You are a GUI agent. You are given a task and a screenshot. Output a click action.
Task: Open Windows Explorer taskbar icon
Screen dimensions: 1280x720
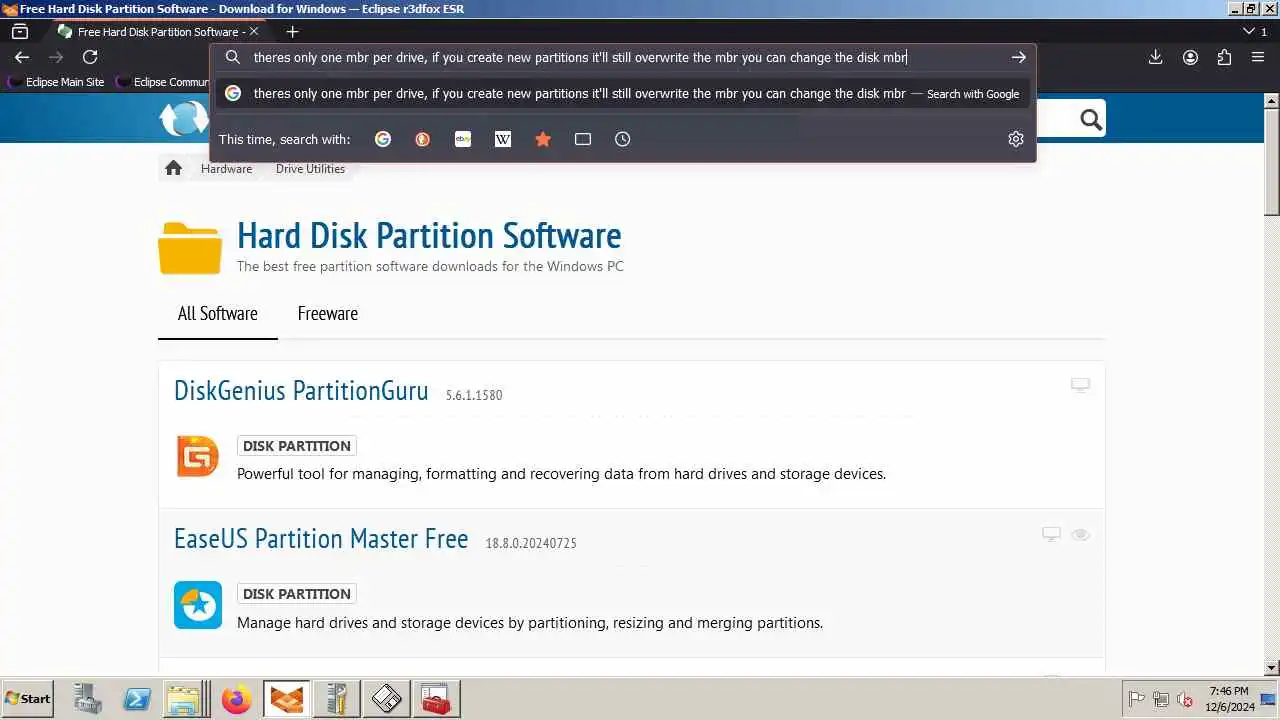pyautogui.click(x=186, y=698)
